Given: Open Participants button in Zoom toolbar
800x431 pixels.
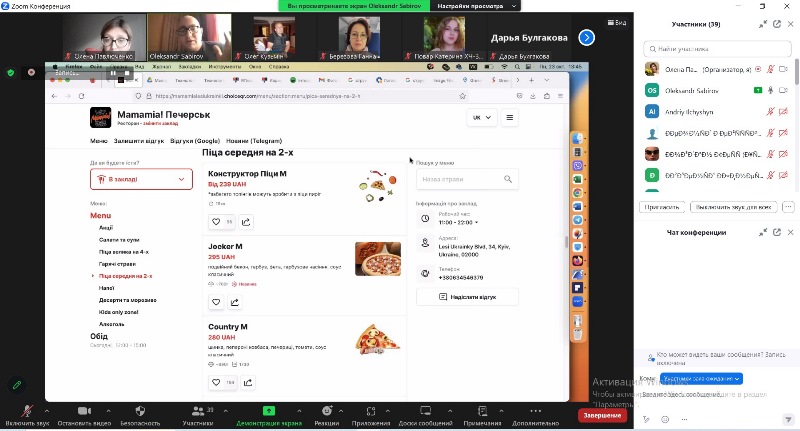Looking at the screenshot, I should coord(198,411).
